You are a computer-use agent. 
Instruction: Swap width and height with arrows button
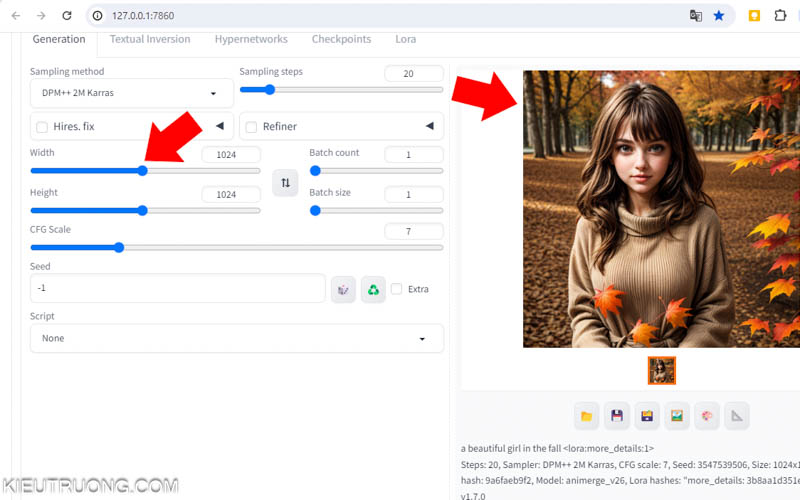pos(285,183)
